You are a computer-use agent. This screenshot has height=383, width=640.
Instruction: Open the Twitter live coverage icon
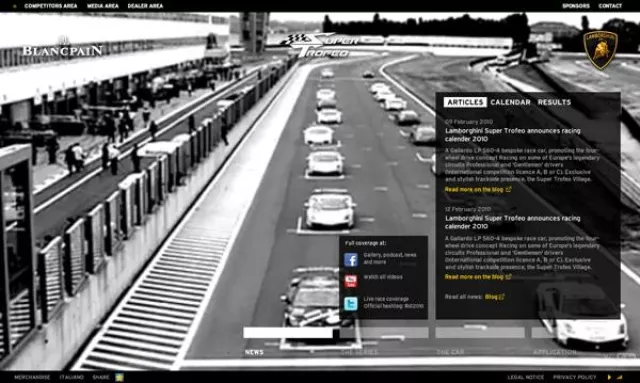point(351,303)
